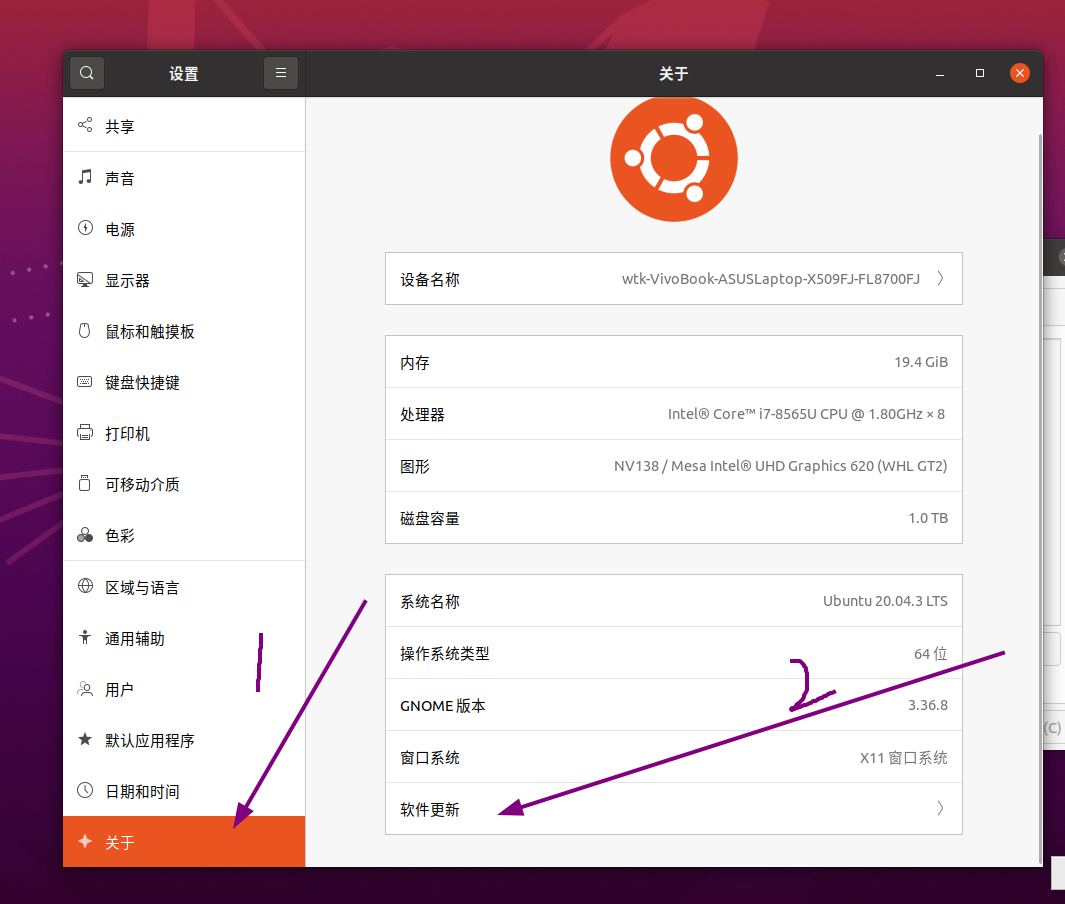This screenshot has width=1065, height=904.
Task: Click the 软件更新 label
Action: 430,809
